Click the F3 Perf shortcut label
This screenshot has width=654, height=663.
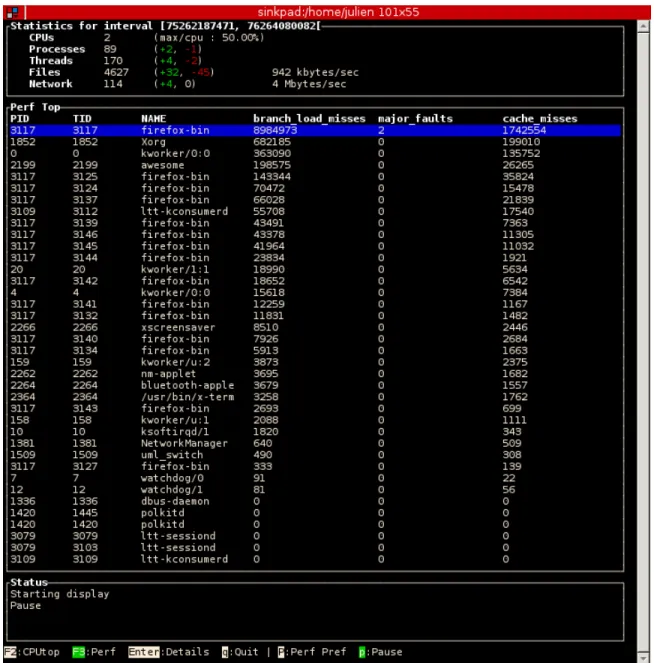pyautogui.click(x=94, y=652)
